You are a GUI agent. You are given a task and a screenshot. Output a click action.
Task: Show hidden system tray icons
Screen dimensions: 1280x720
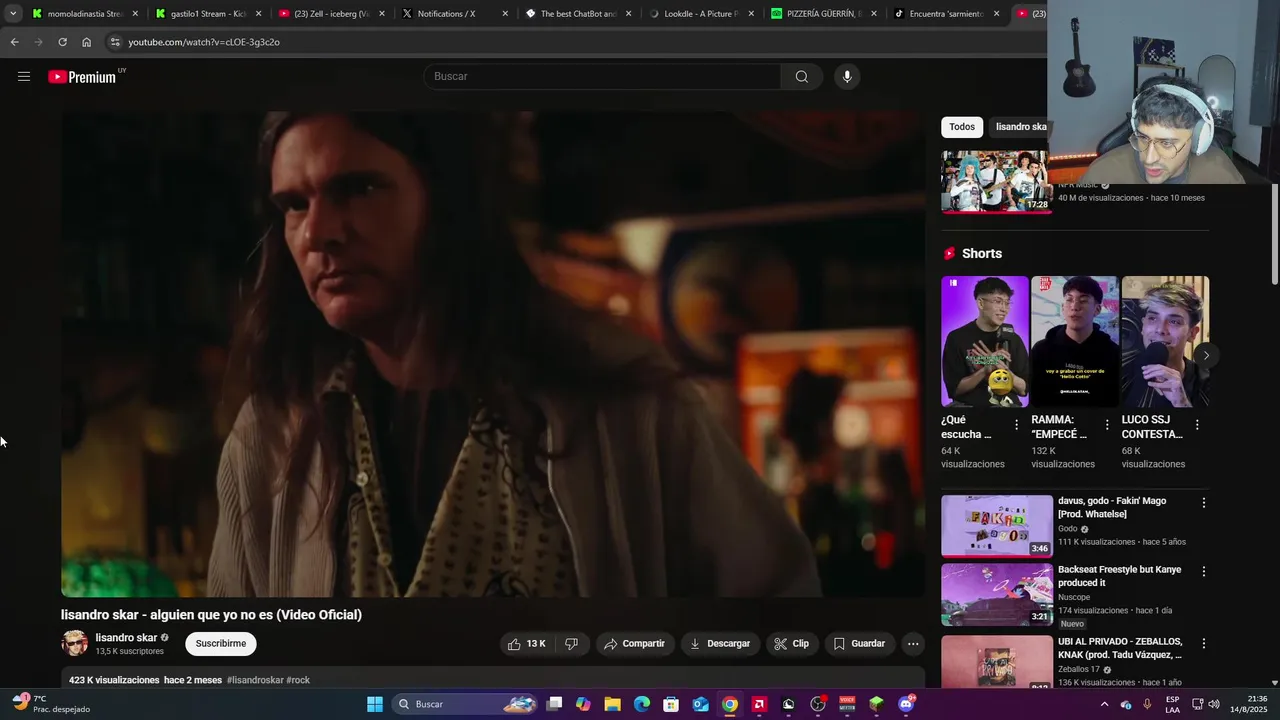[x=1104, y=704]
